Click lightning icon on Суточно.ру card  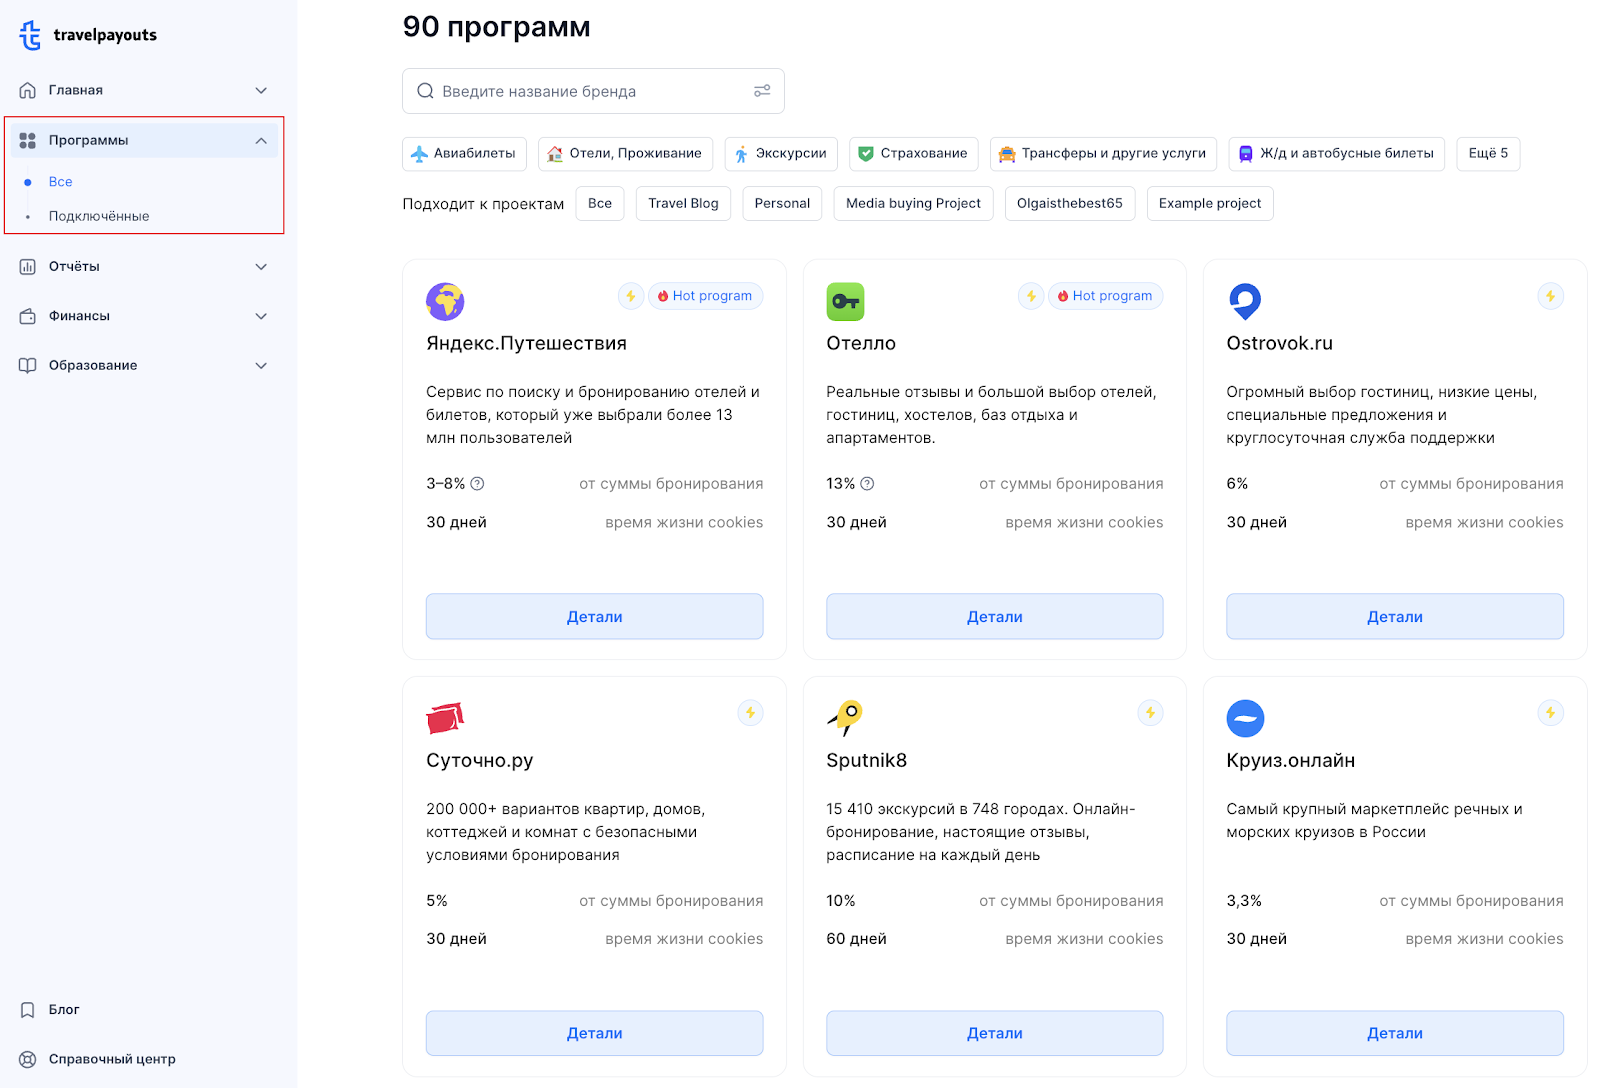click(750, 713)
